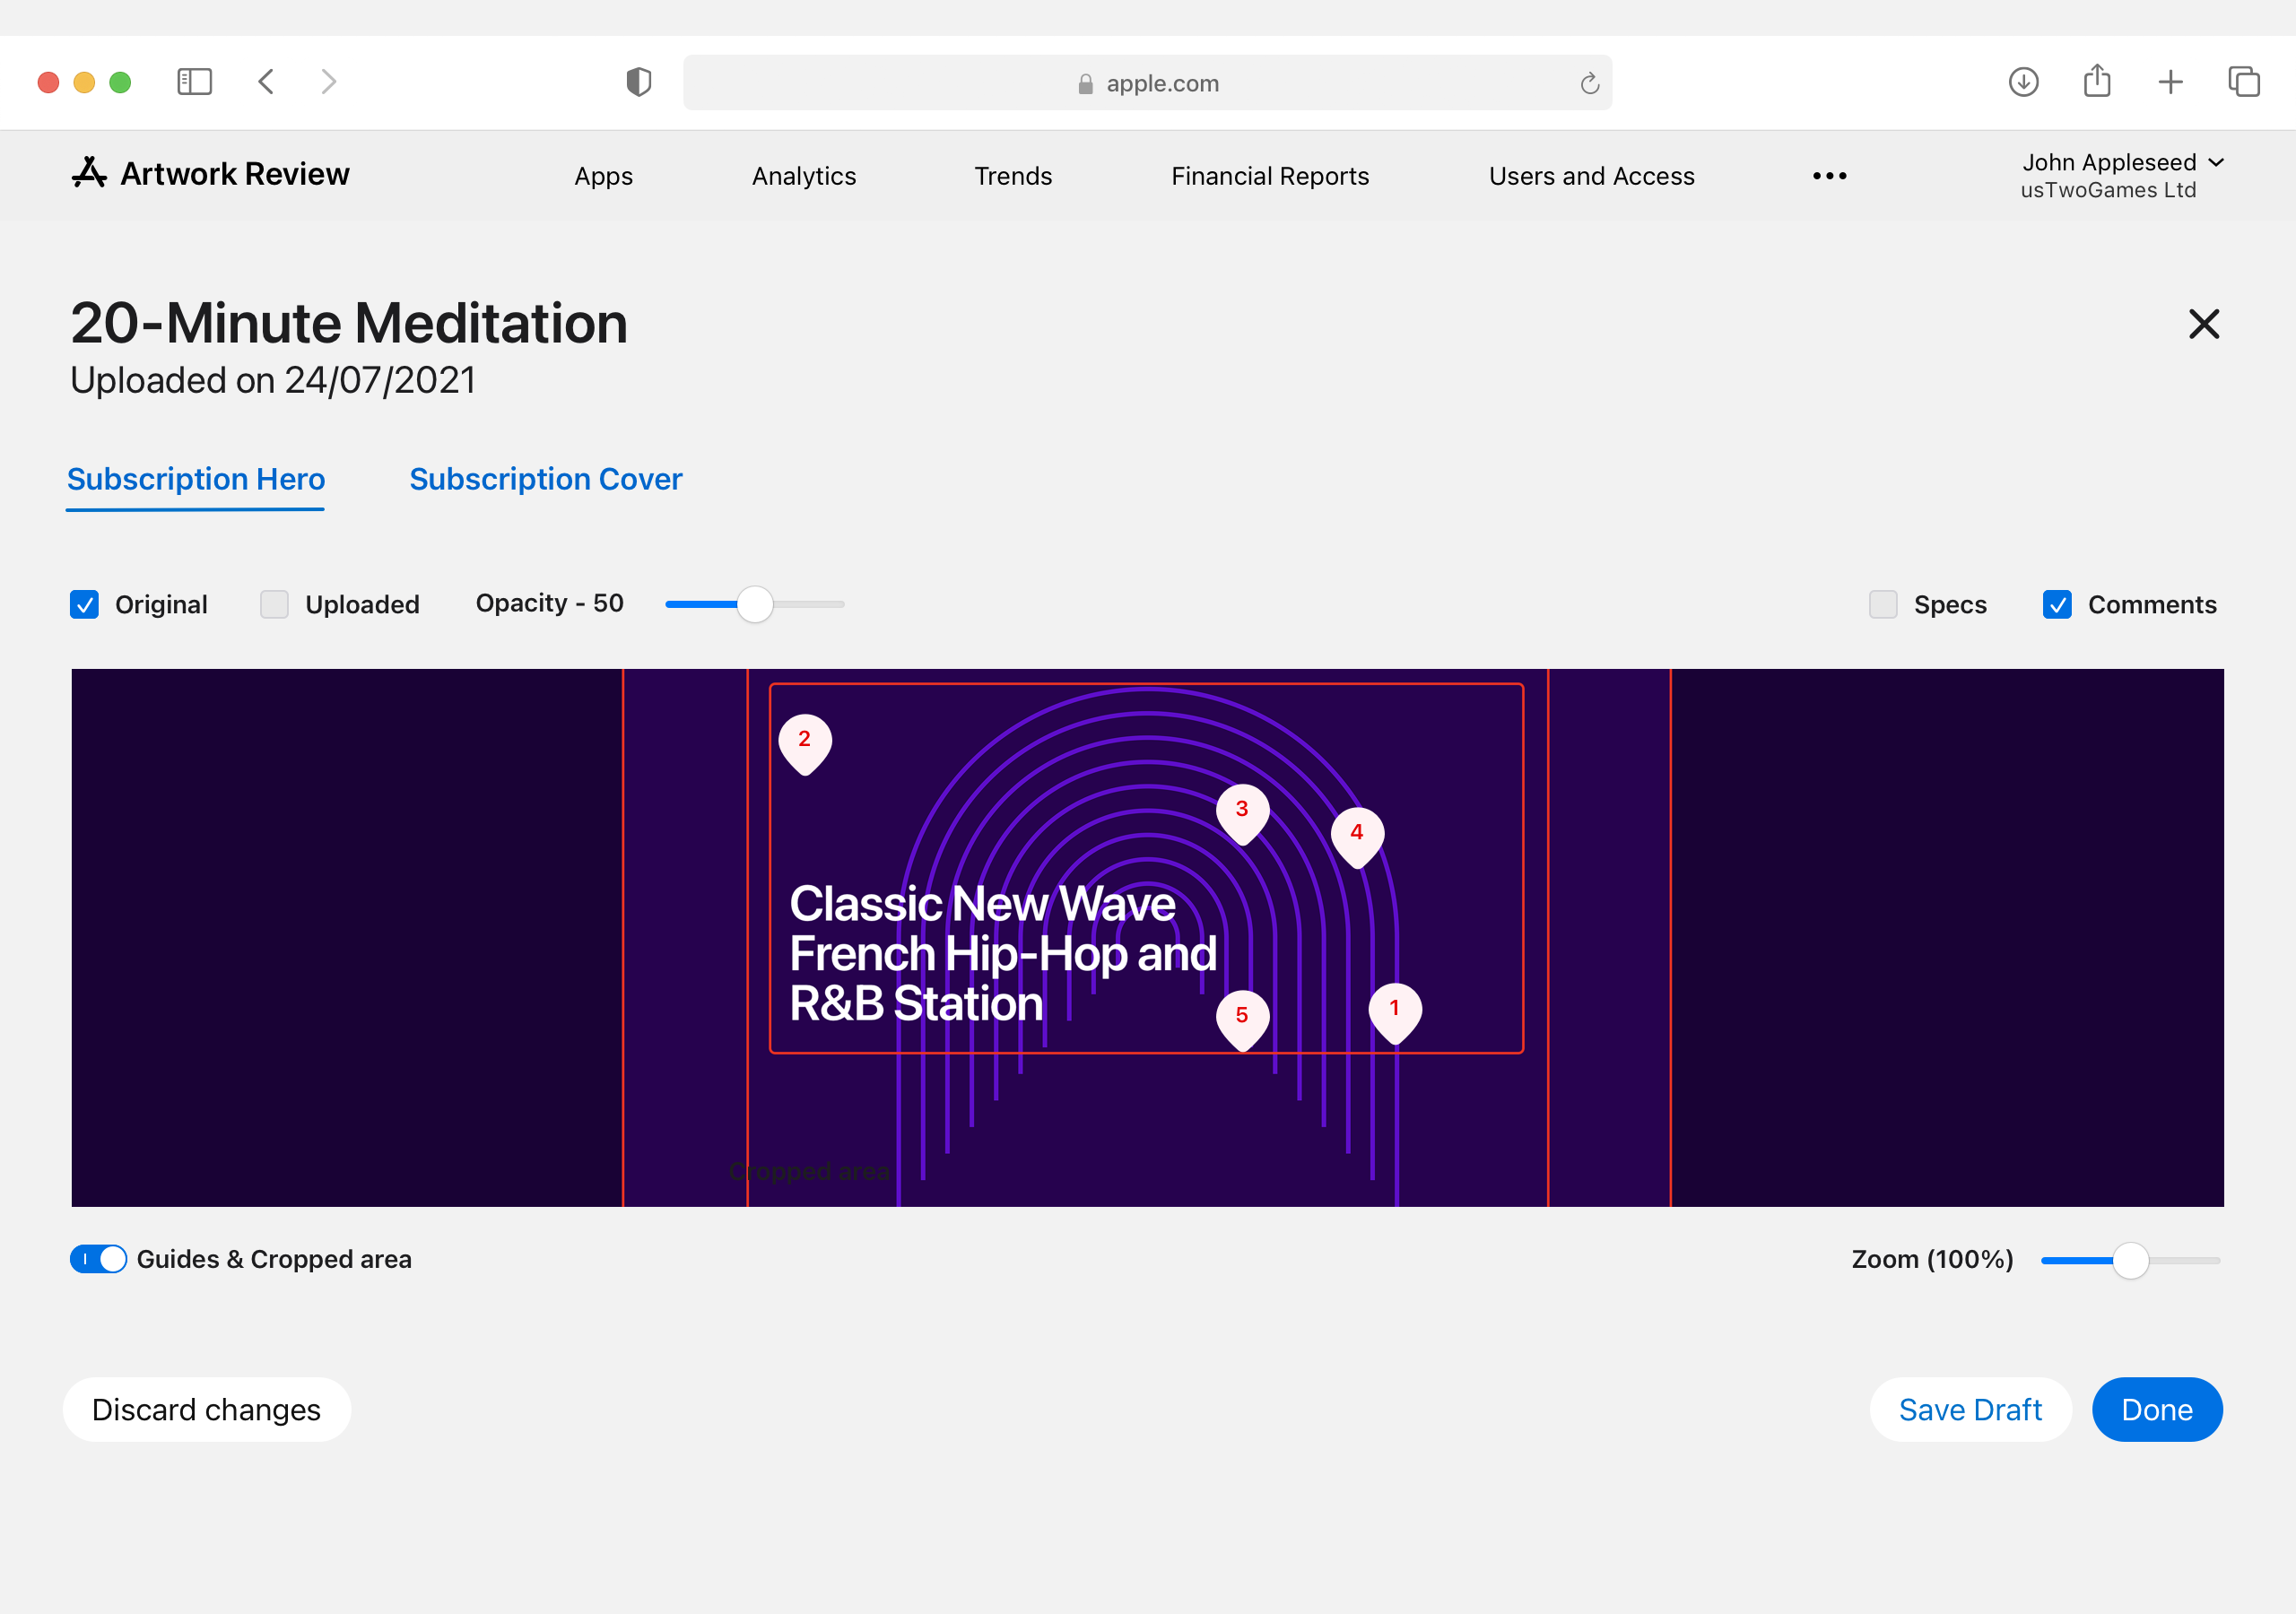Click the Discard changes button
Image resolution: width=2296 pixels, height=1614 pixels.
click(207, 1409)
